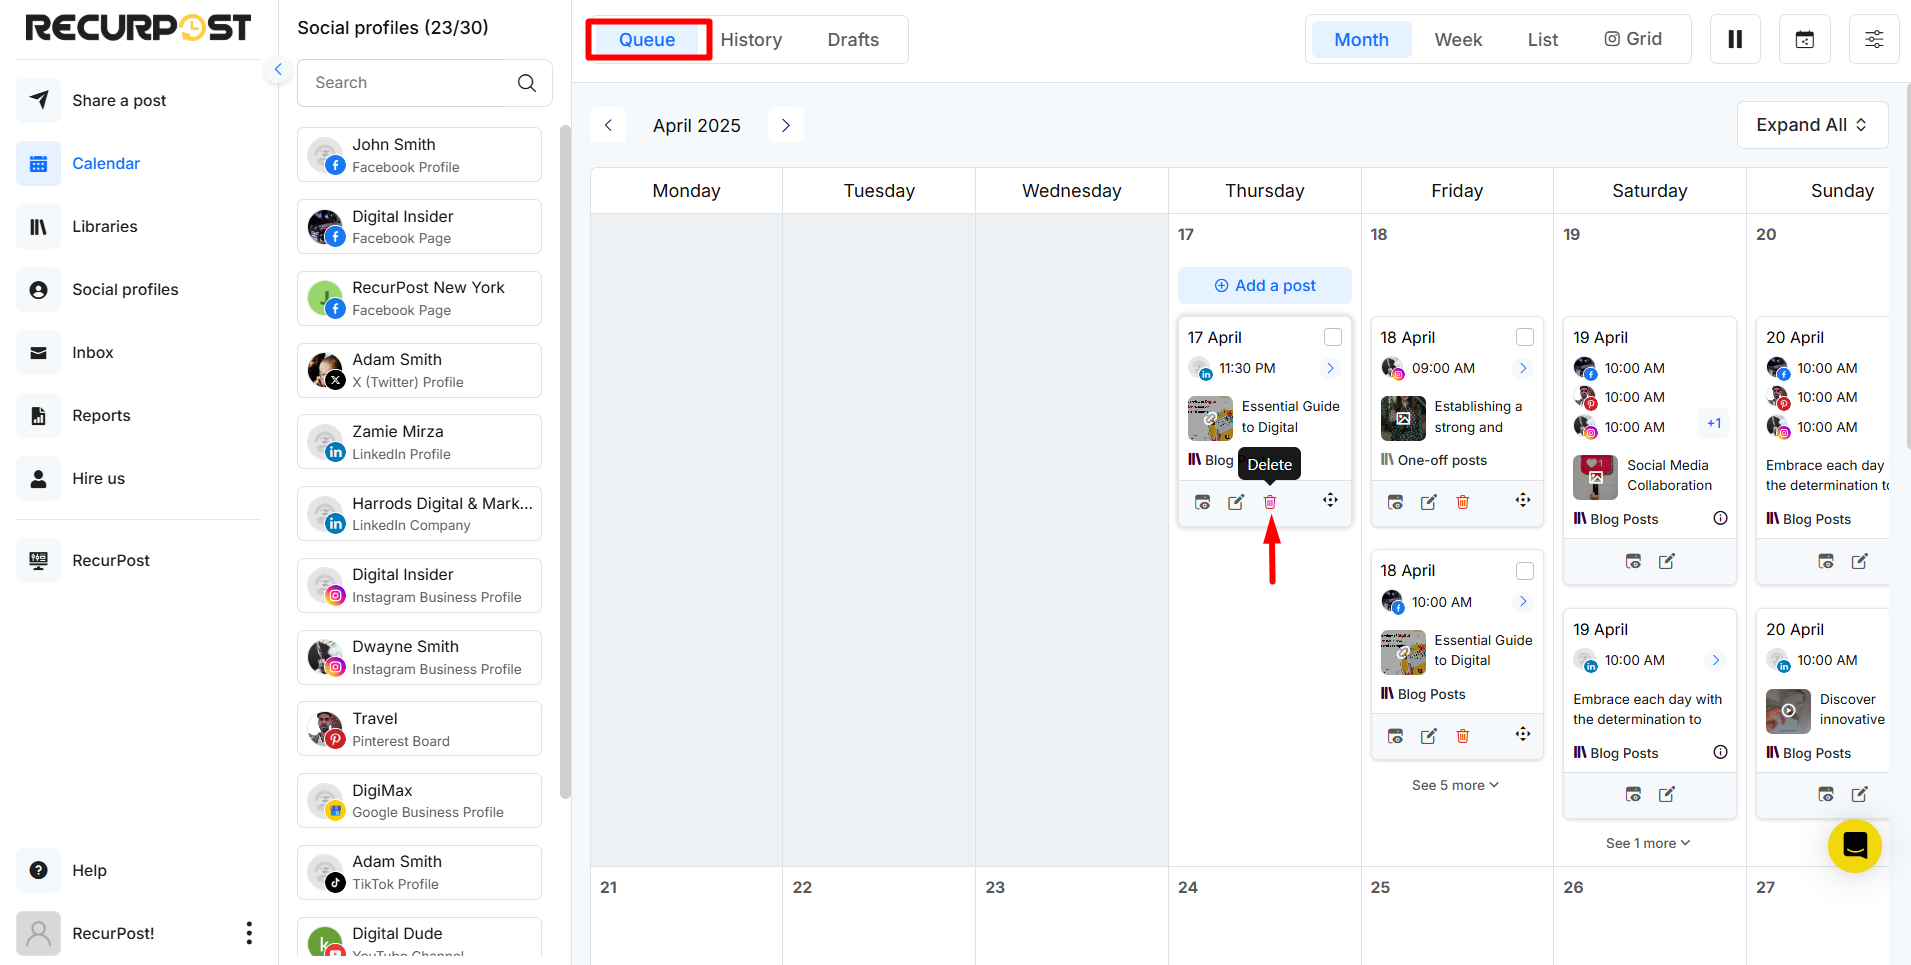
Task: Delete the 18 April 10:00 AM post
Action: 1462,736
